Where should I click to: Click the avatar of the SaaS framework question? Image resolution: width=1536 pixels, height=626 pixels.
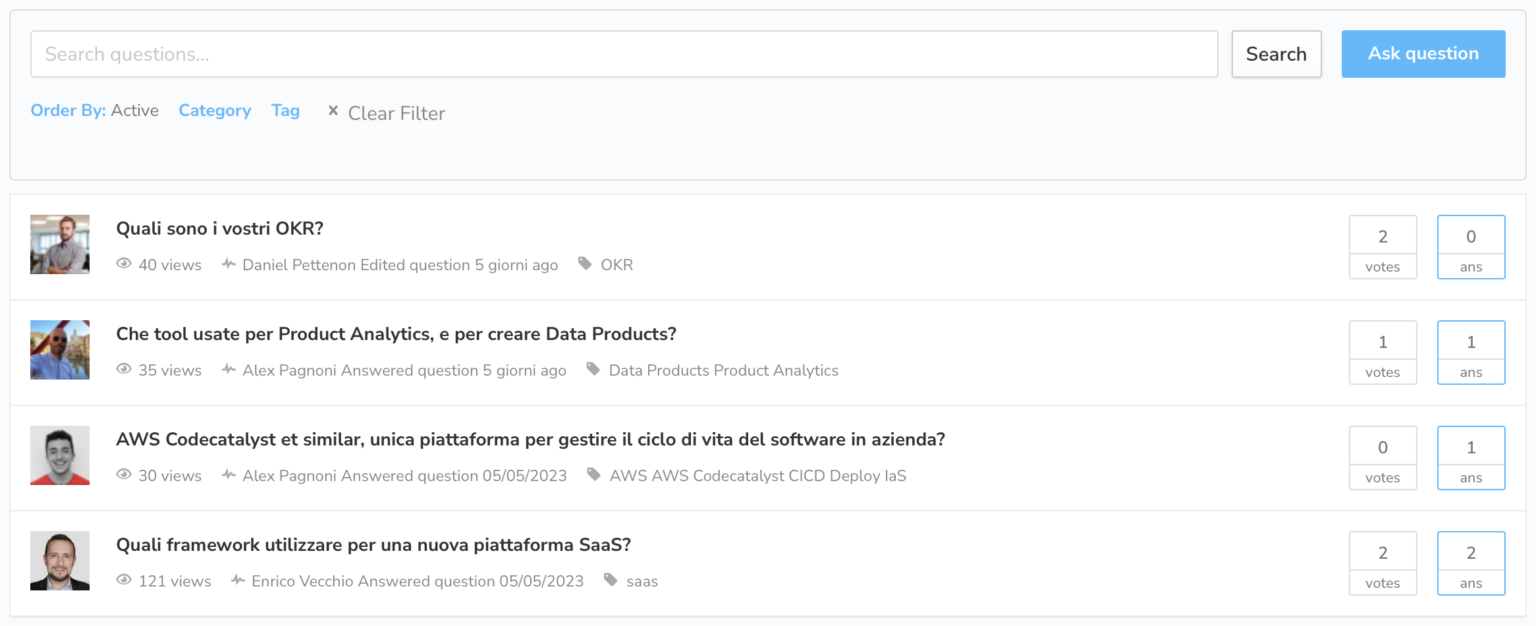coord(60,561)
